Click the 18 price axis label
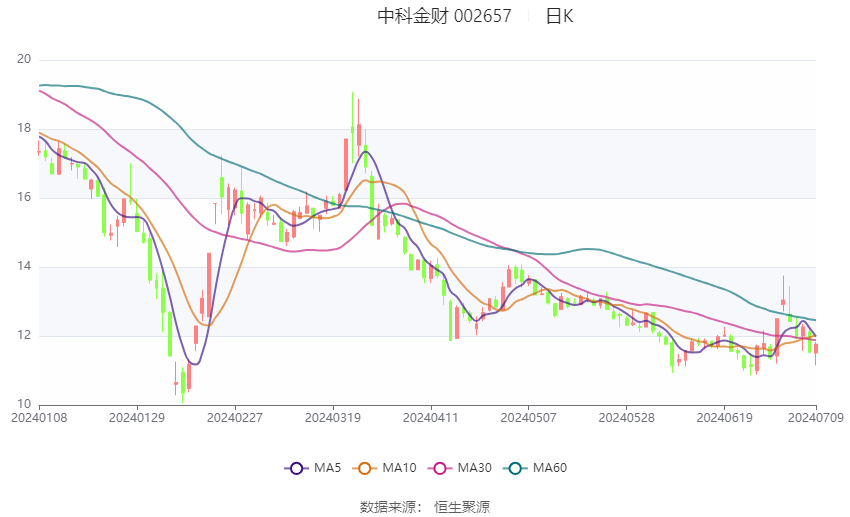The image size is (850, 517). (24, 128)
